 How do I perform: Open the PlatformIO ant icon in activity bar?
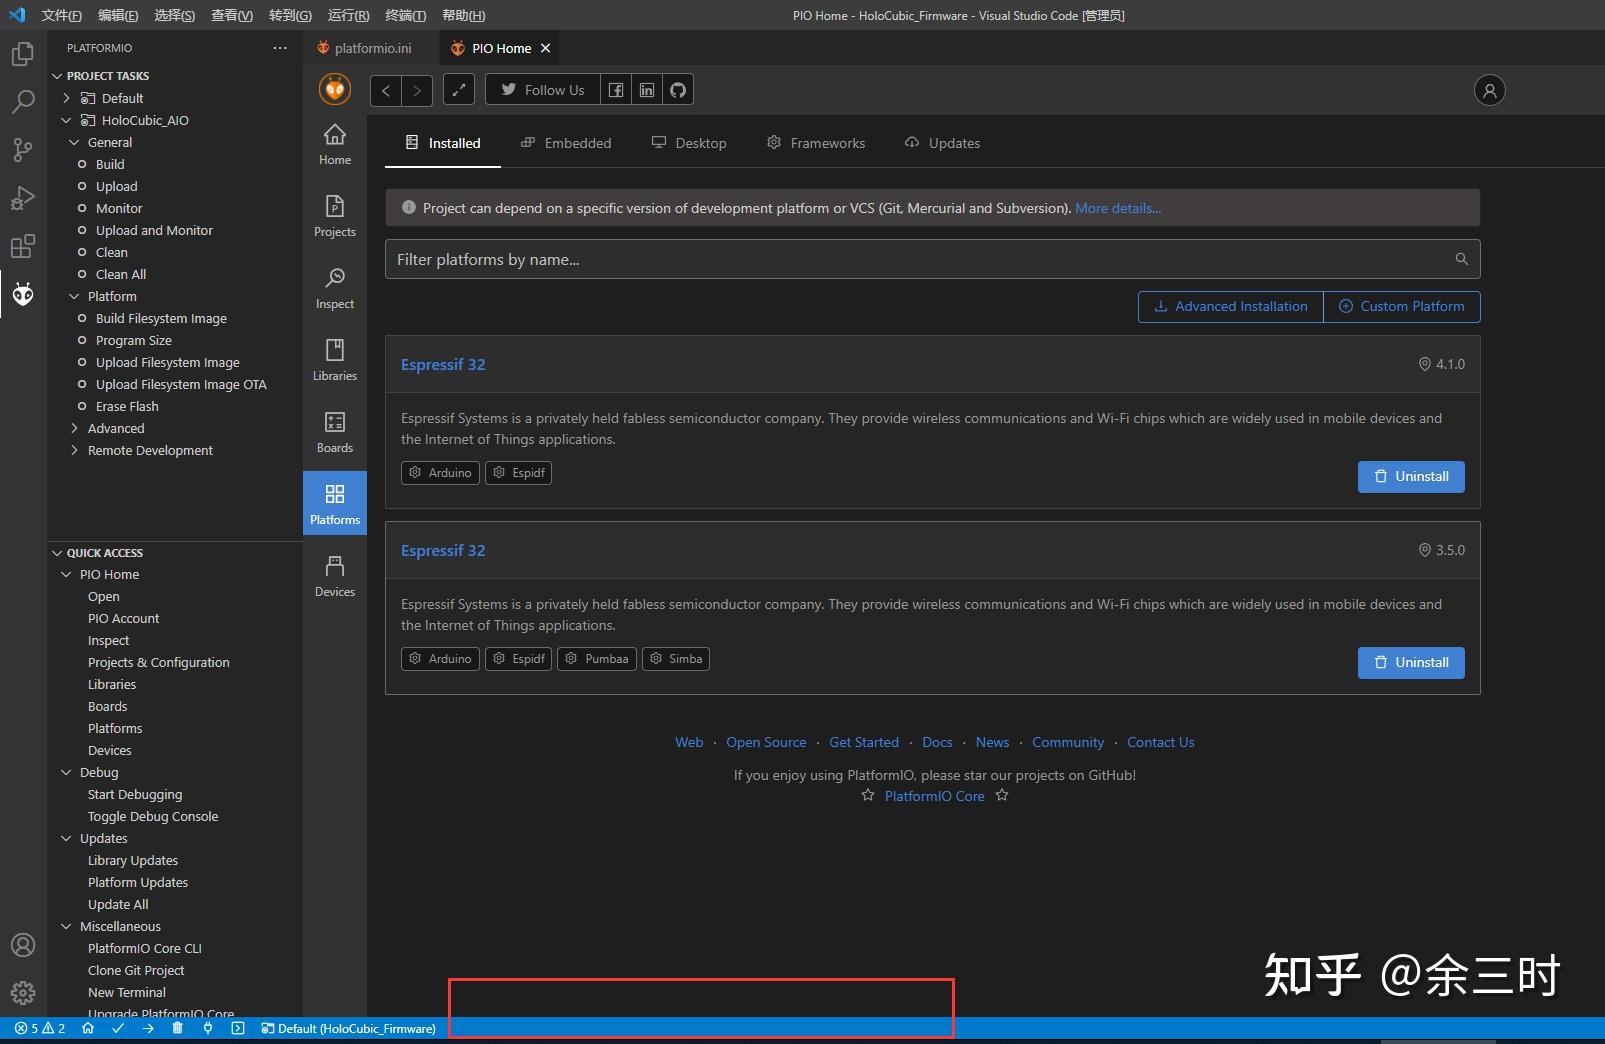coord(22,294)
